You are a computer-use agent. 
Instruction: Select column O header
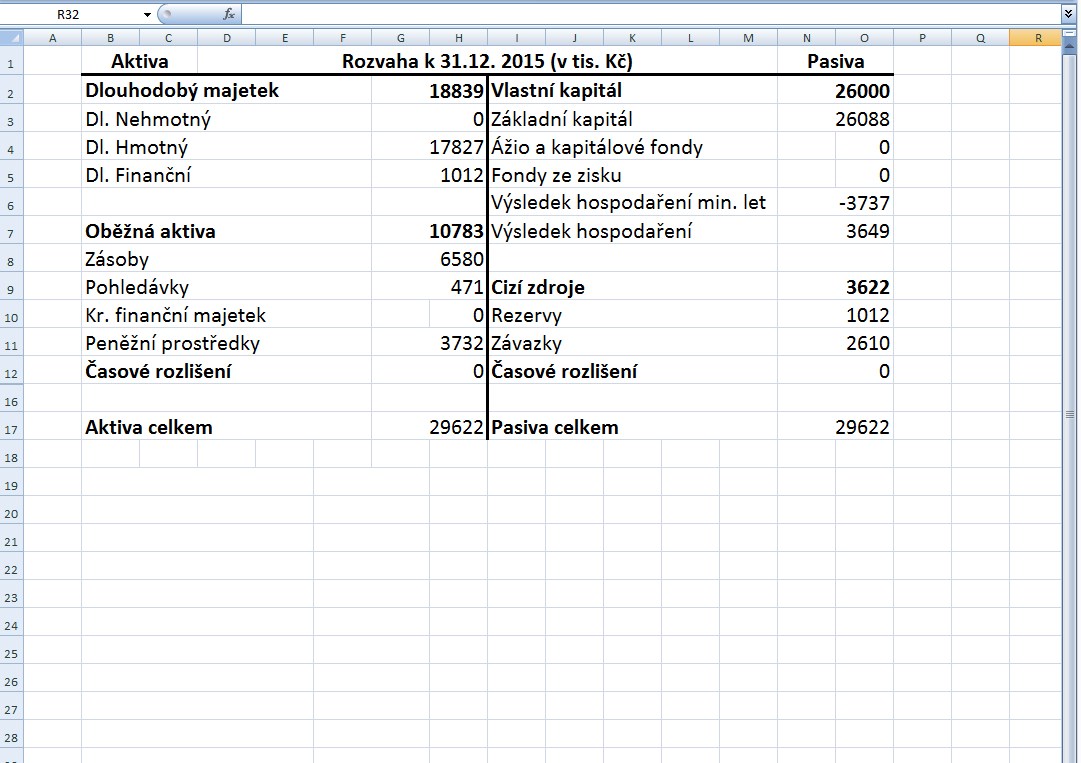click(865, 39)
